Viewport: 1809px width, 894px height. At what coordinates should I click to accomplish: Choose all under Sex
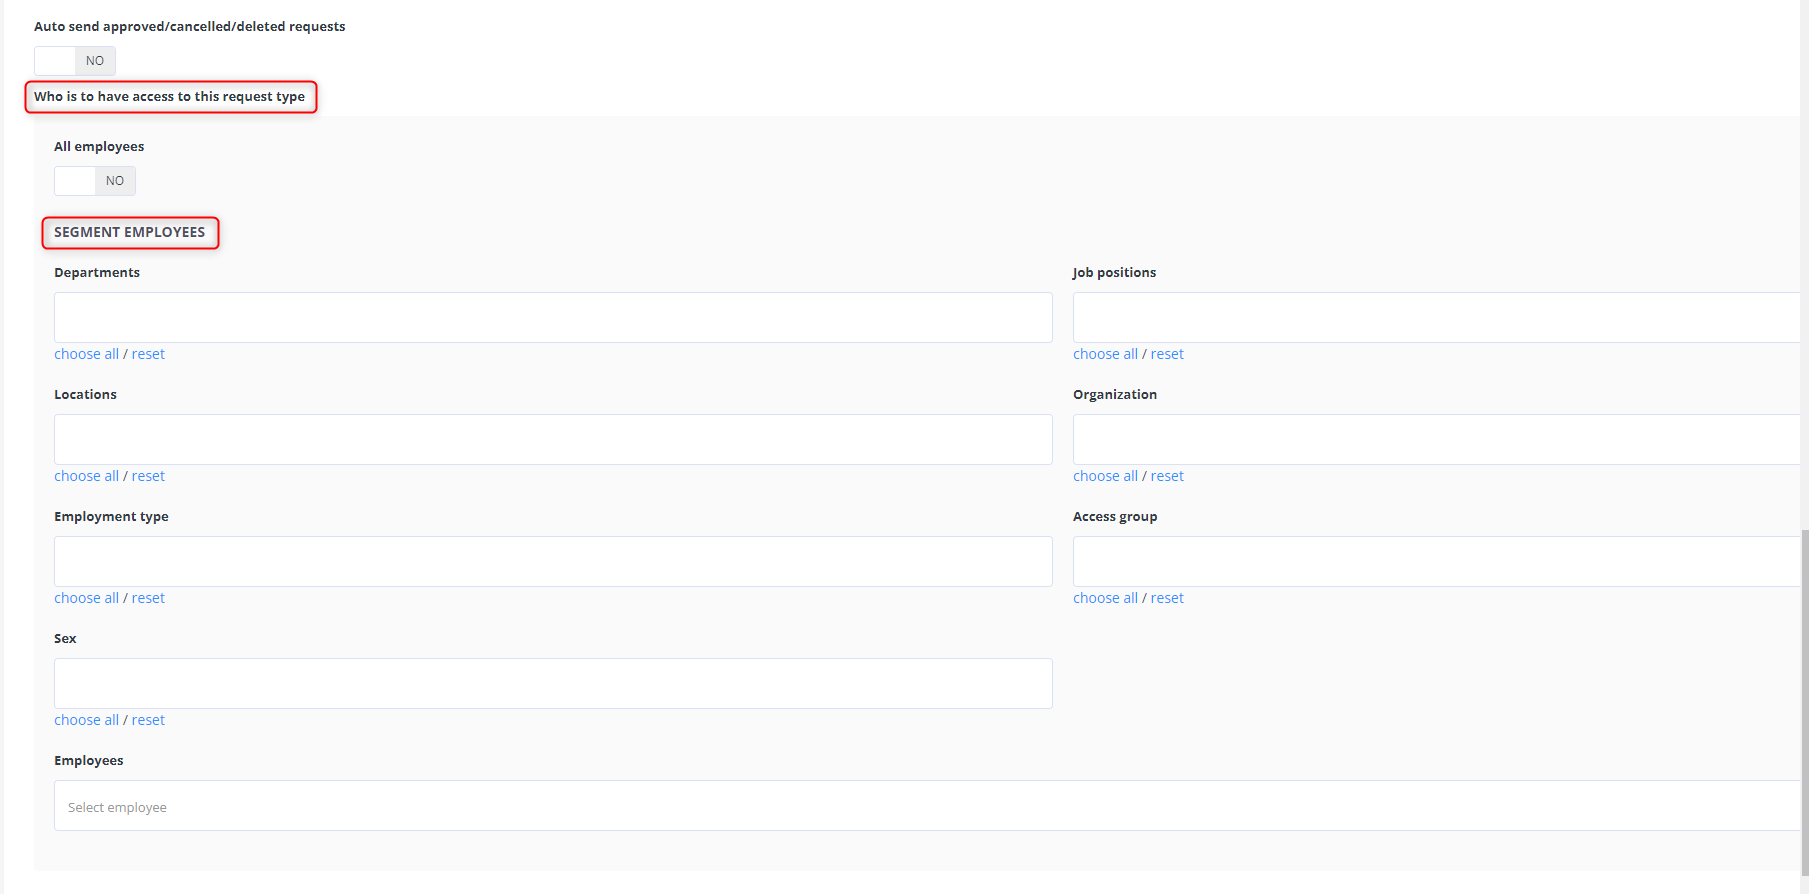tap(86, 720)
